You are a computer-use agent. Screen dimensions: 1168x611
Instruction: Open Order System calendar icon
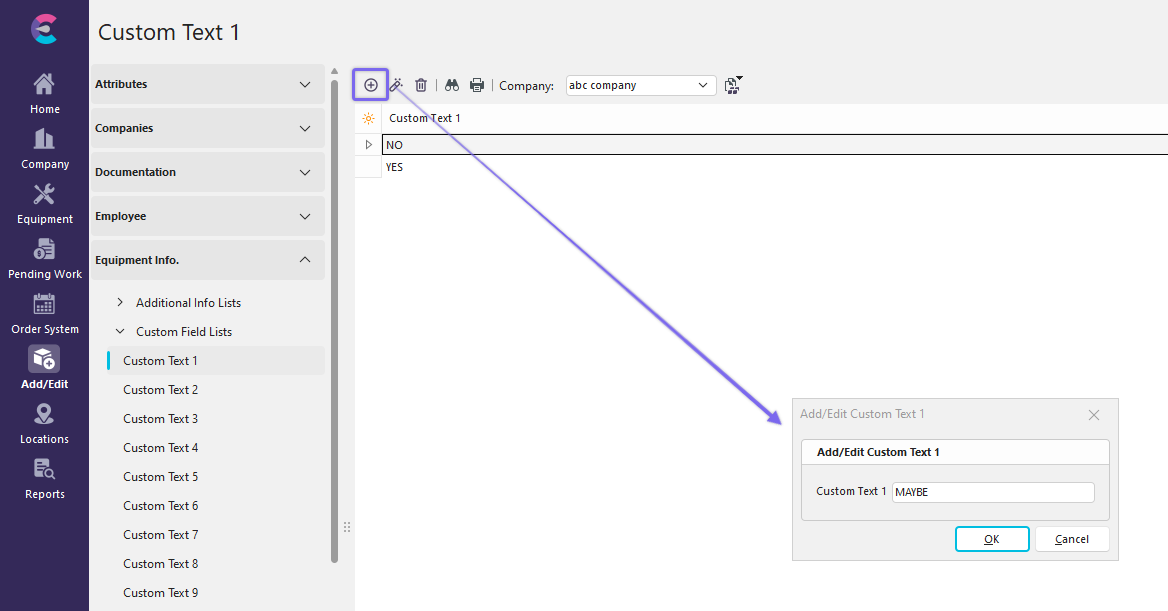click(44, 314)
